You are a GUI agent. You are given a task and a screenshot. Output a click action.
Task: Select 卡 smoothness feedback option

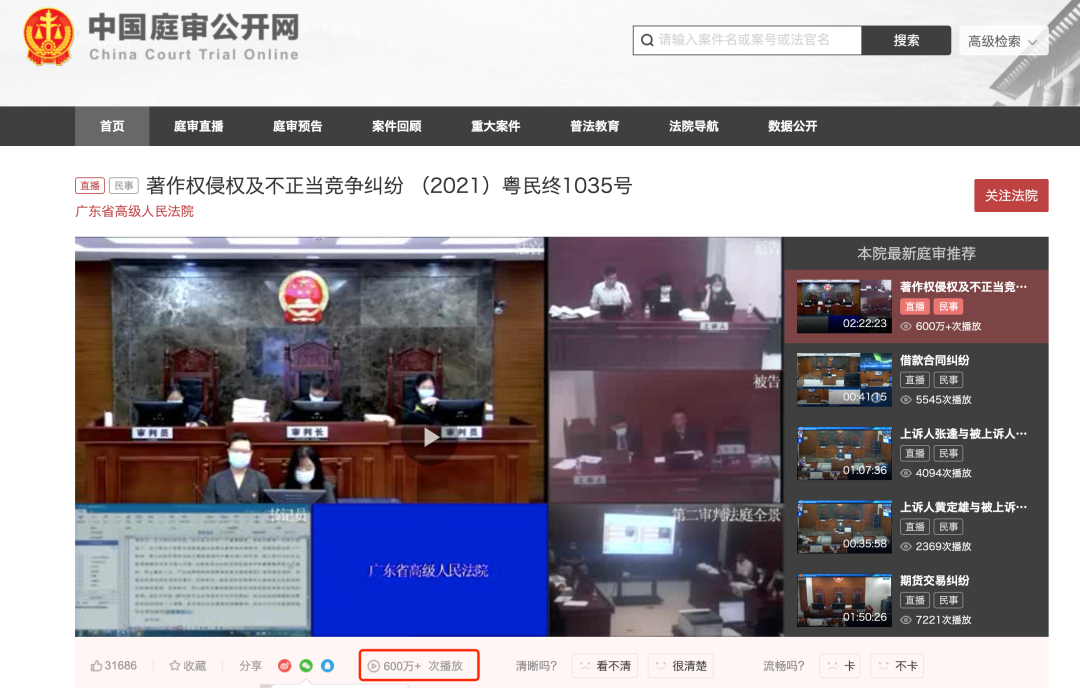[x=840, y=666]
